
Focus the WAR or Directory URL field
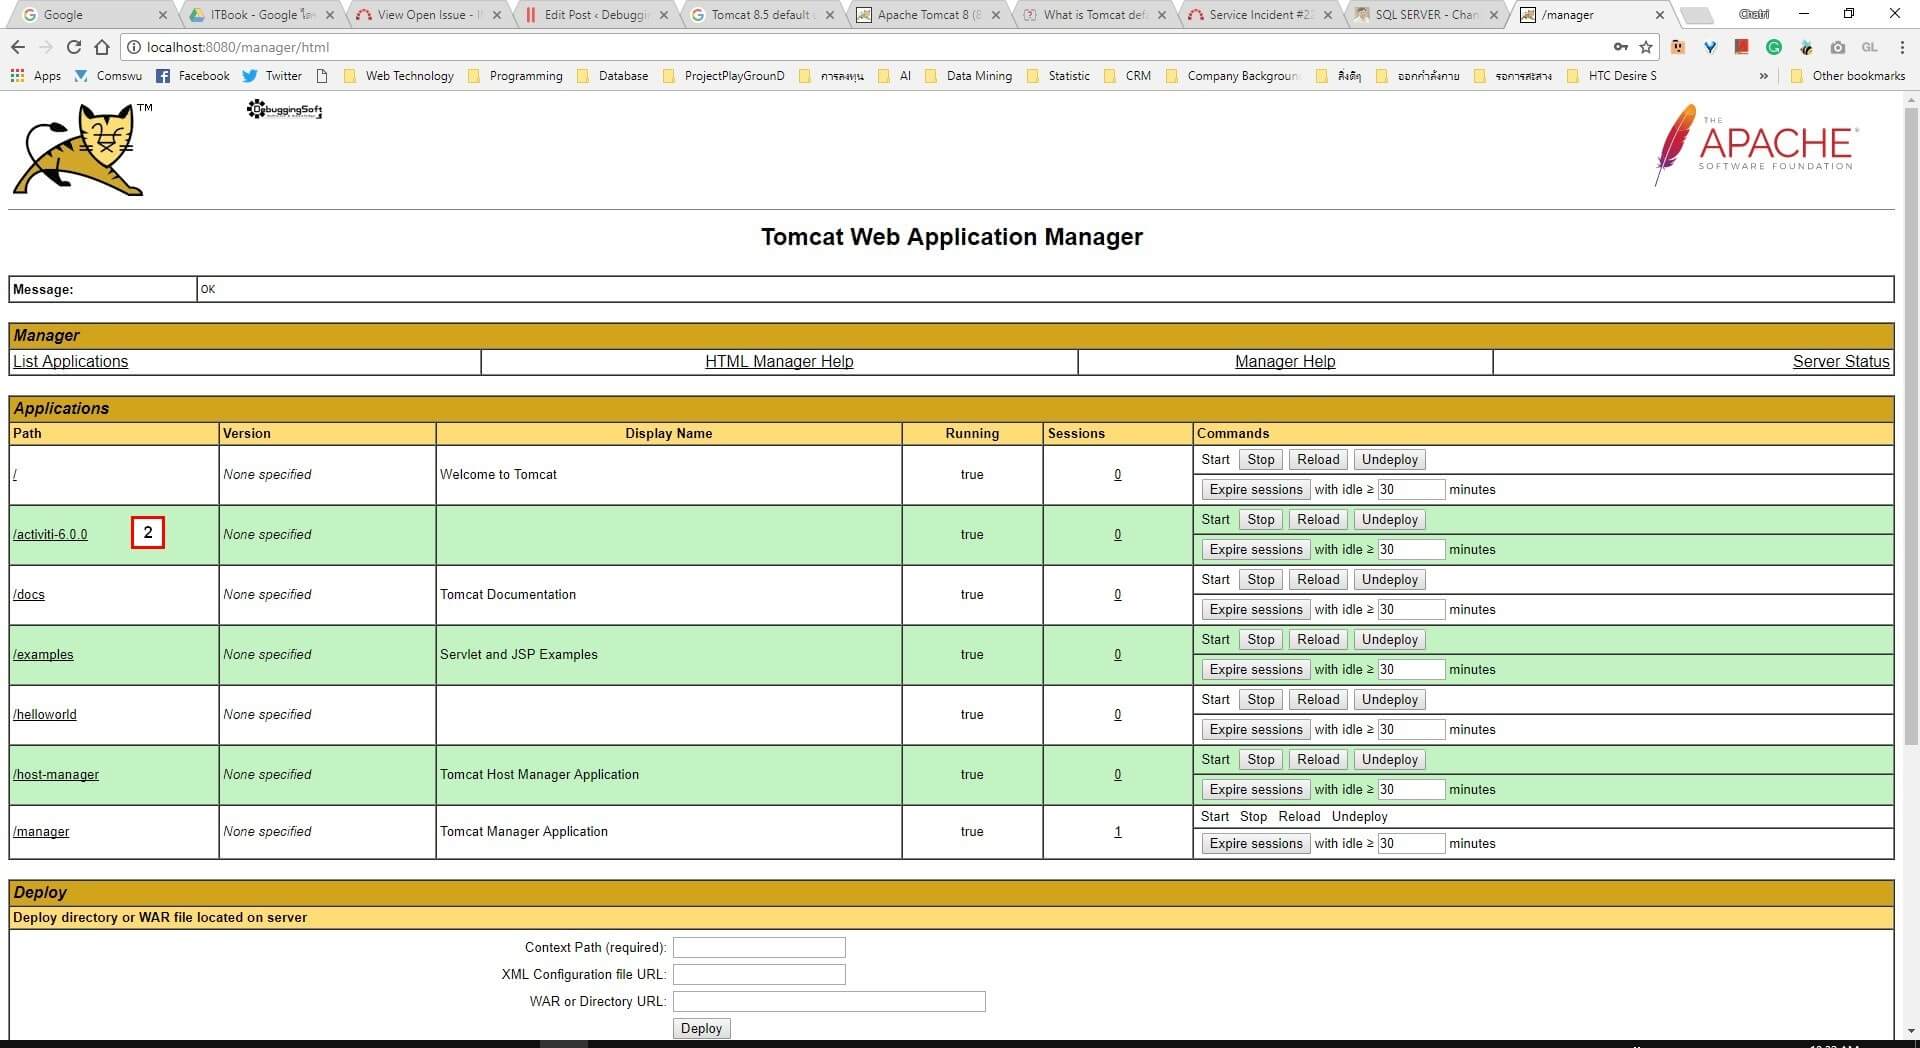point(829,1002)
